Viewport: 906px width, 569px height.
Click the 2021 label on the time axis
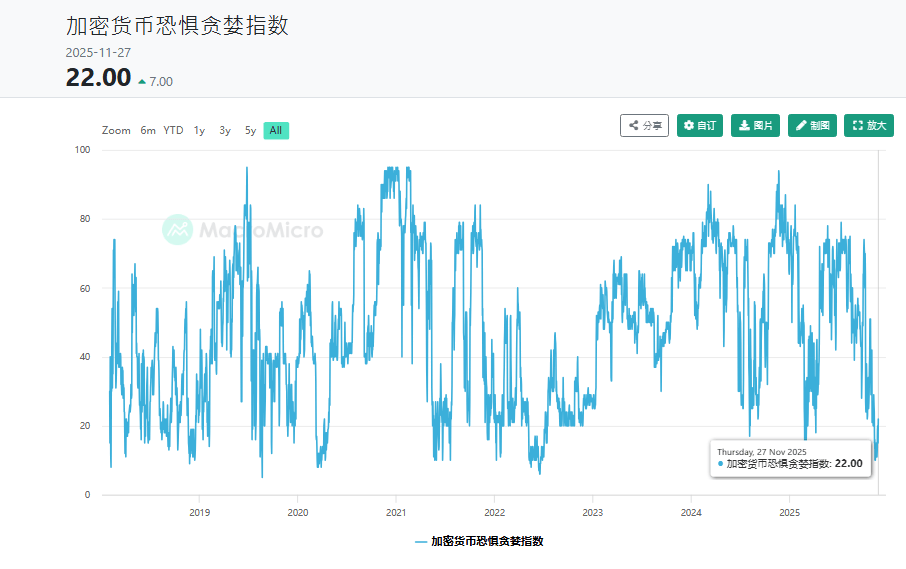pyautogui.click(x=395, y=511)
